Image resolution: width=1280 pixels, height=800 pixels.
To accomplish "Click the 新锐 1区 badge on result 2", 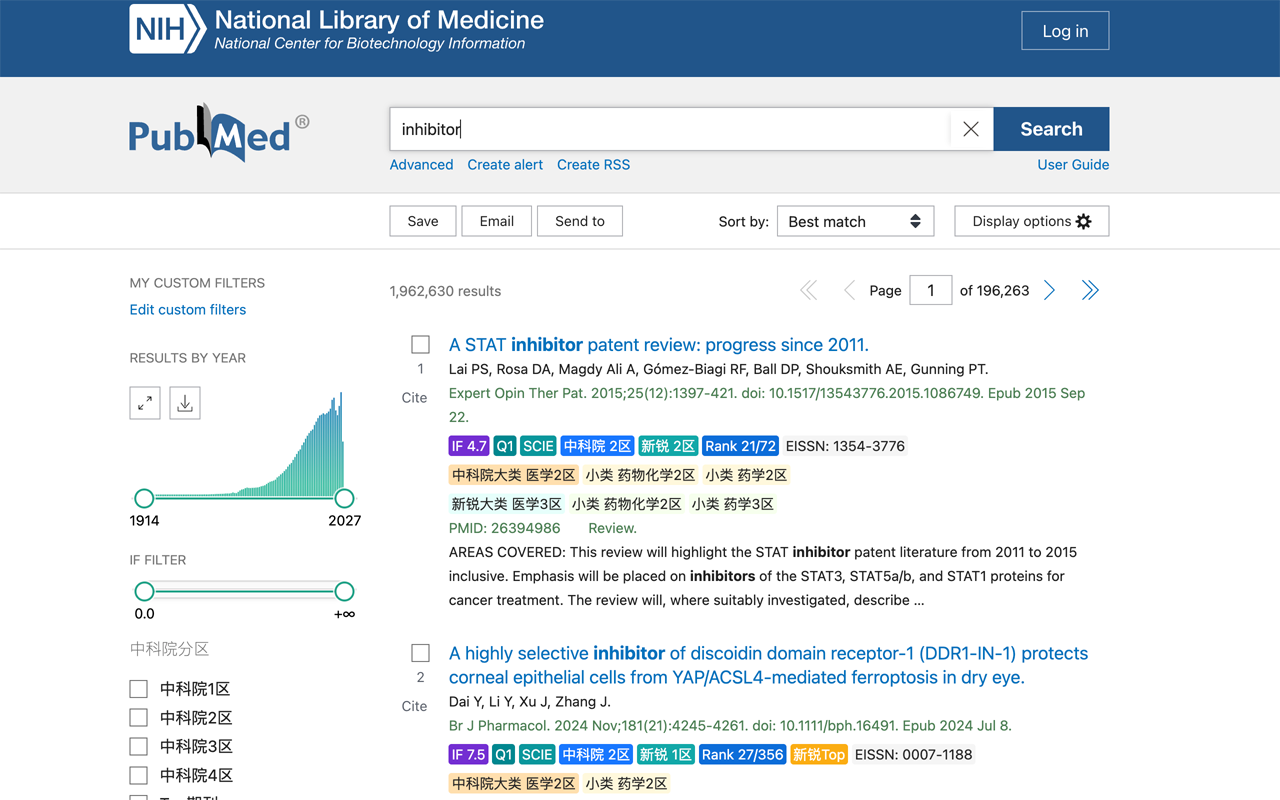I will click(666, 755).
